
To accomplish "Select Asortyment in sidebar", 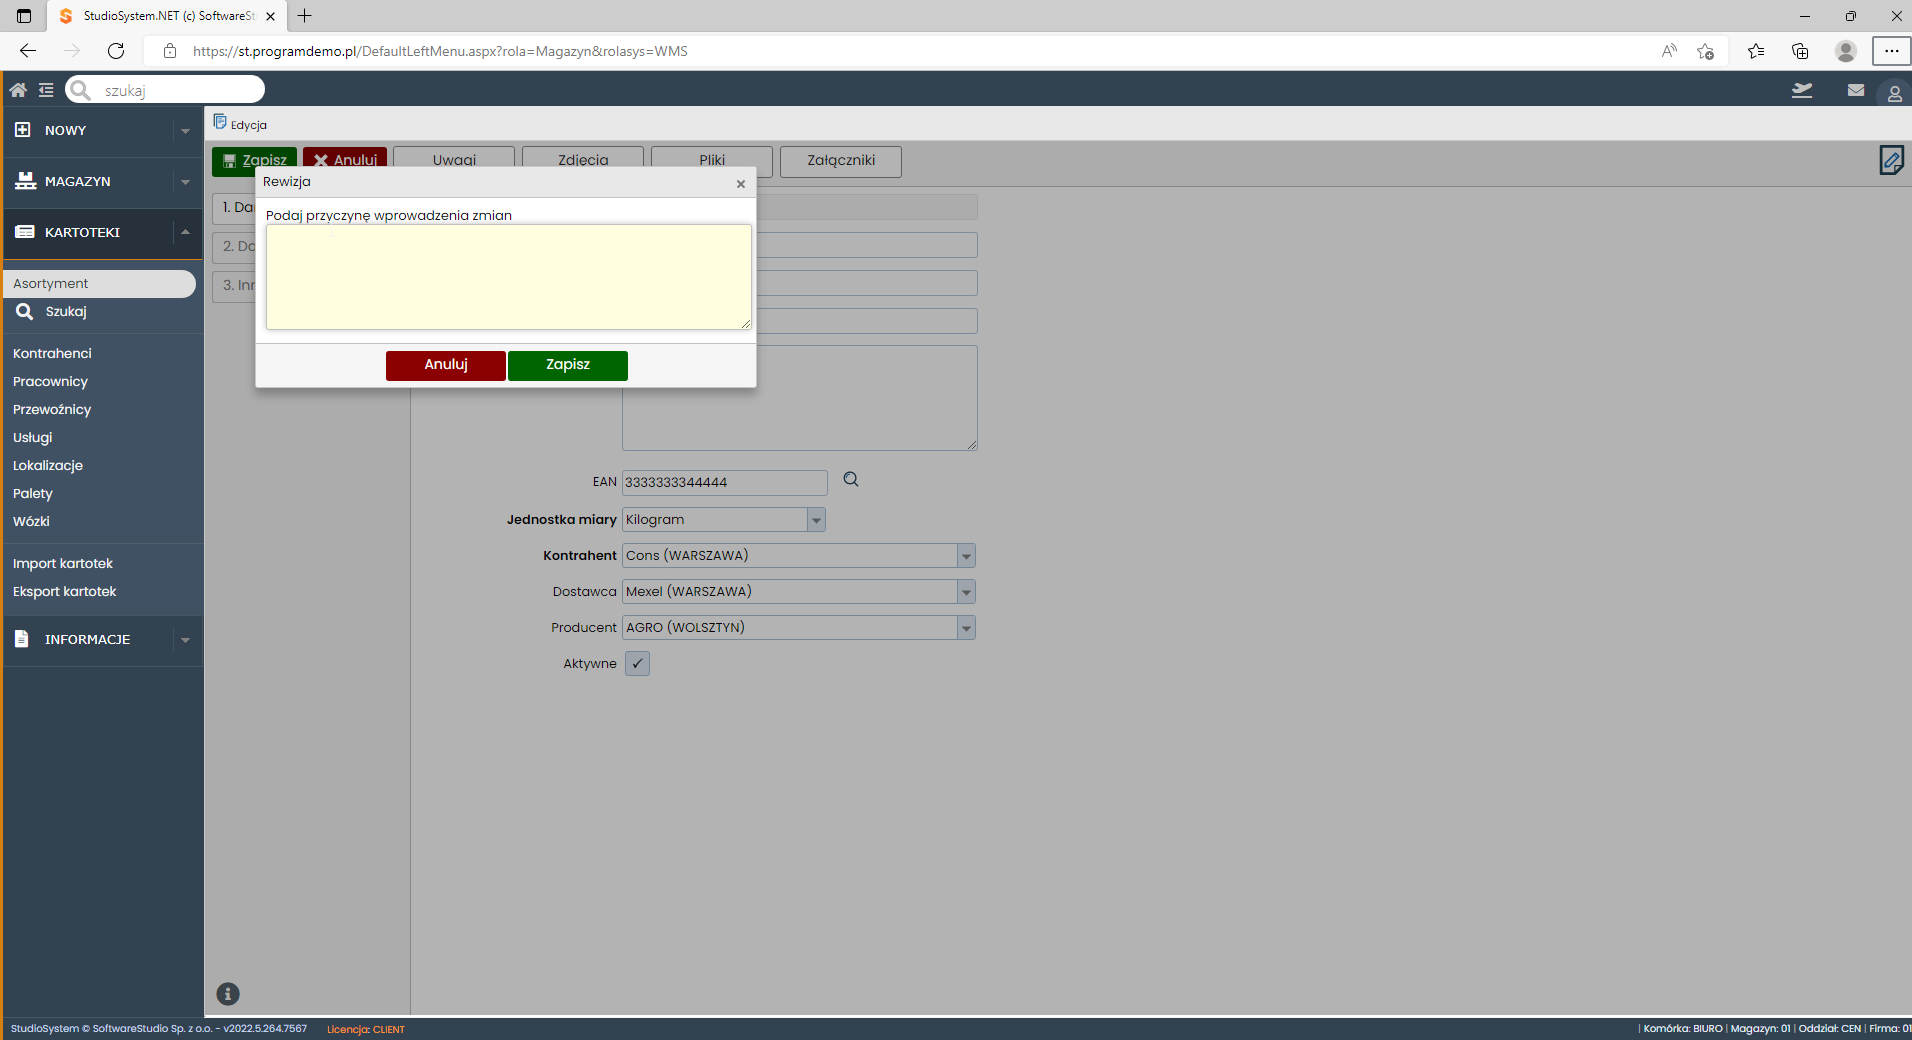I will pyautogui.click(x=100, y=284).
